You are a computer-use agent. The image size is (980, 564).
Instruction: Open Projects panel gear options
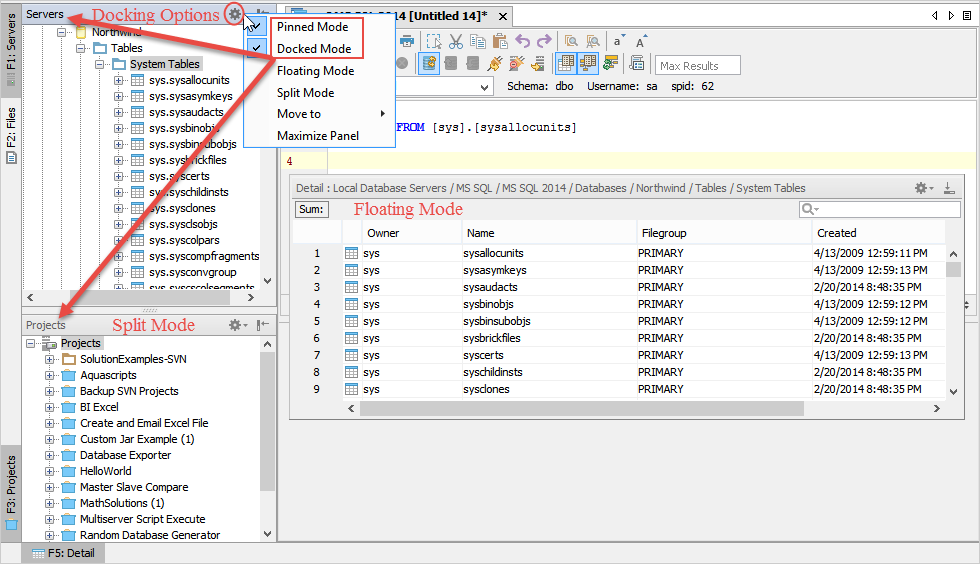(238, 325)
